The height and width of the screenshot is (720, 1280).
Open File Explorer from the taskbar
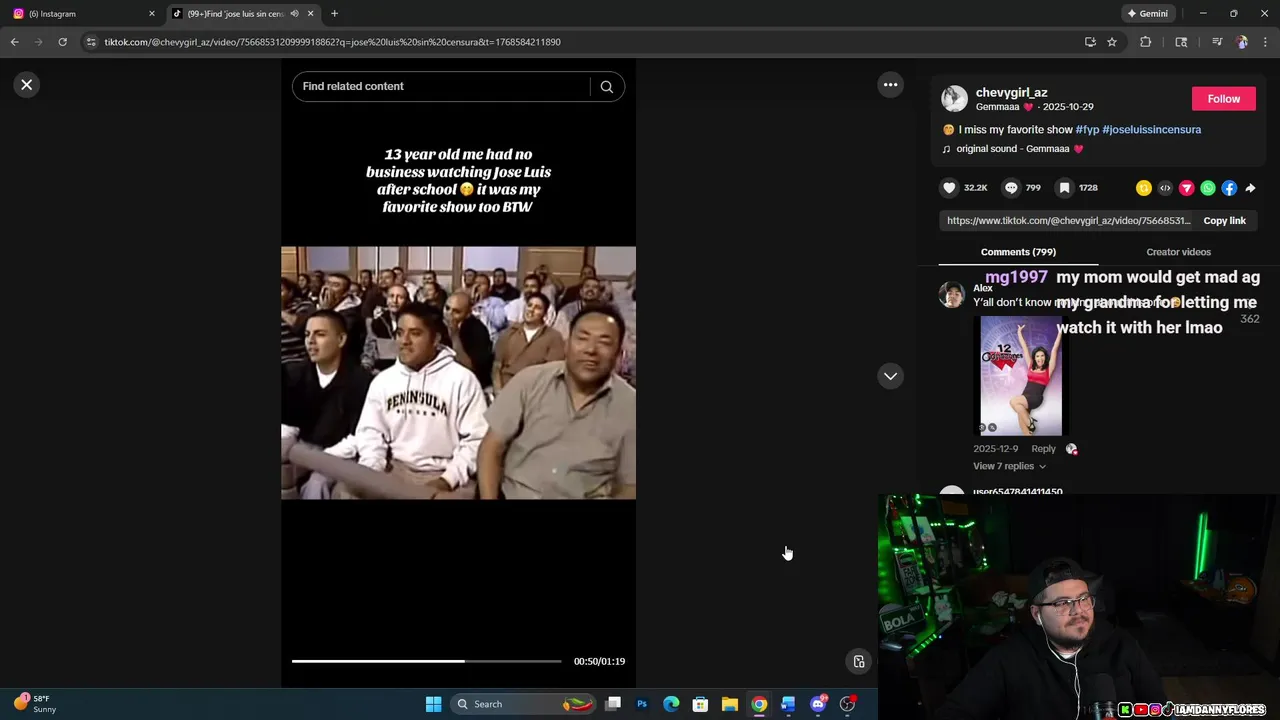[730, 704]
